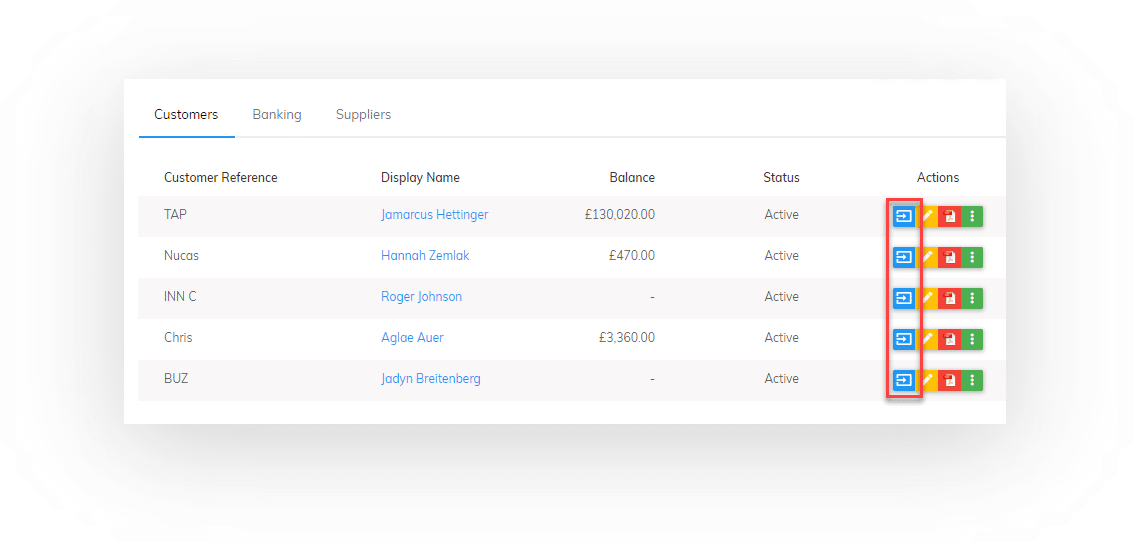The image size is (1134, 542).
Task: Click the blue enter icon for Hannah Zemlak
Action: tap(904, 257)
